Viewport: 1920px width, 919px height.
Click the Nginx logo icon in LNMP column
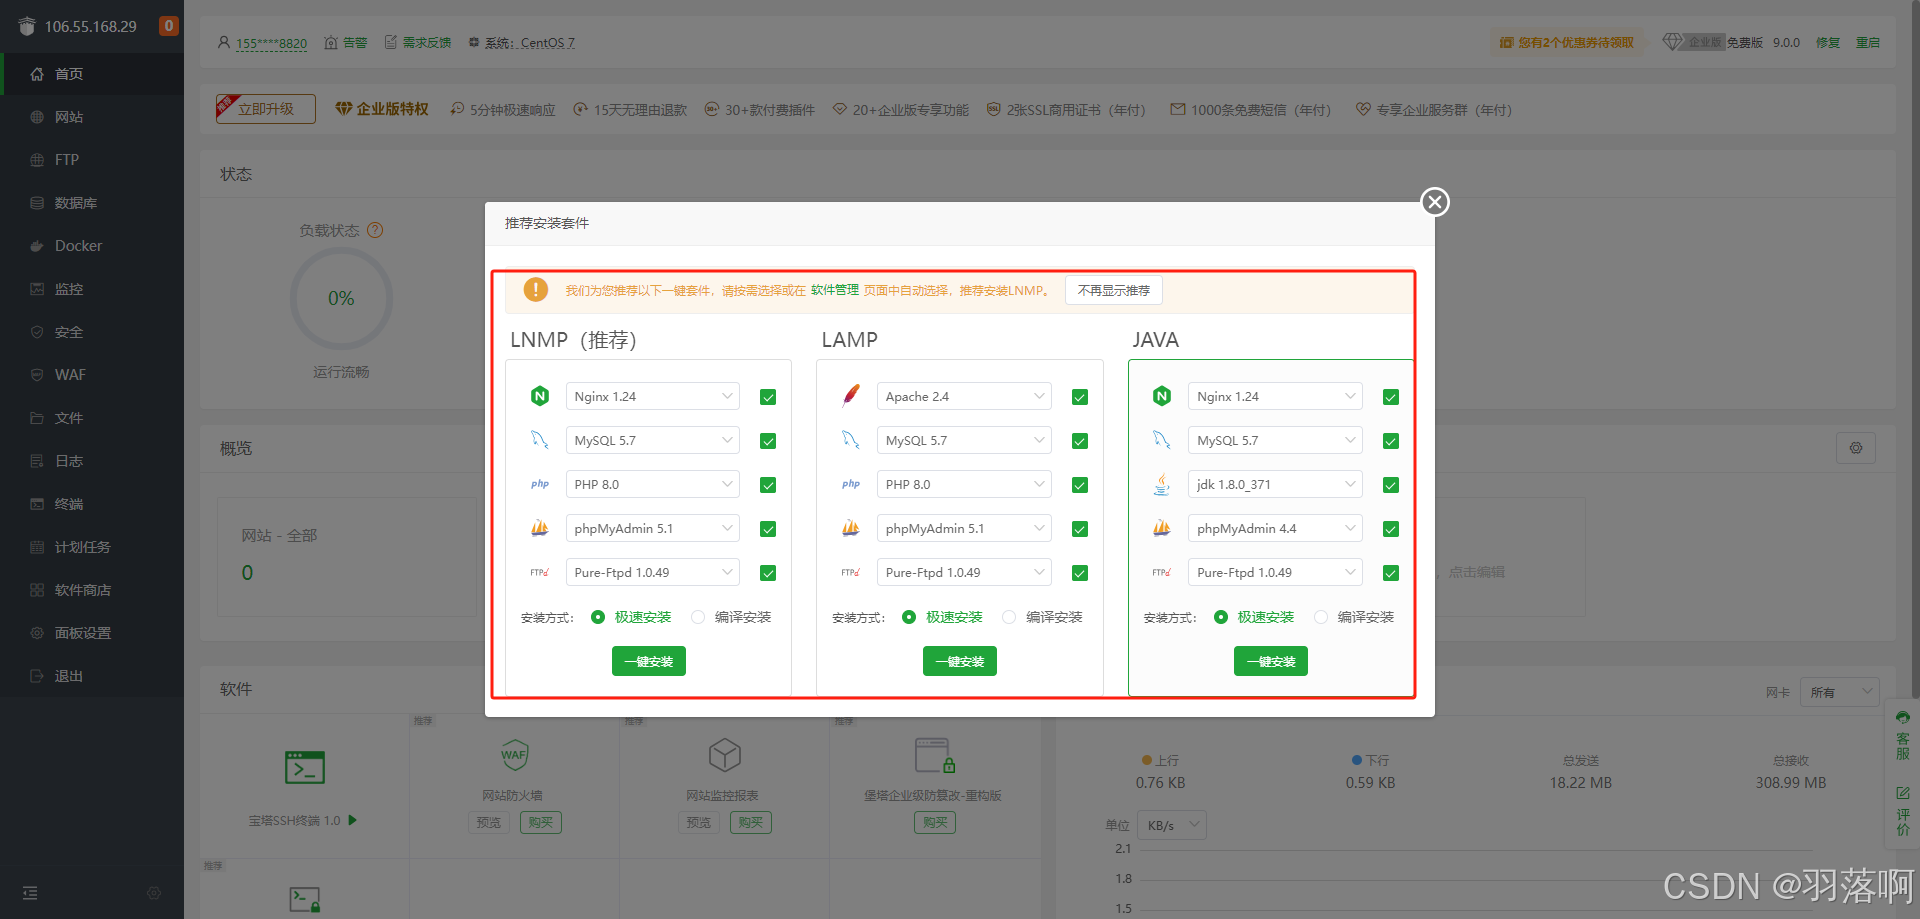(540, 396)
